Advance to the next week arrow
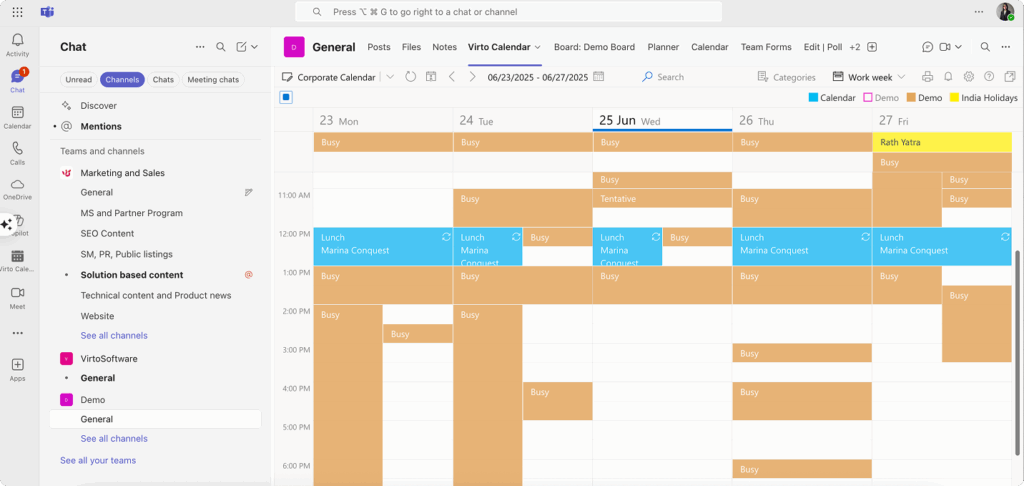The width and height of the screenshot is (1024, 486). click(x=472, y=77)
